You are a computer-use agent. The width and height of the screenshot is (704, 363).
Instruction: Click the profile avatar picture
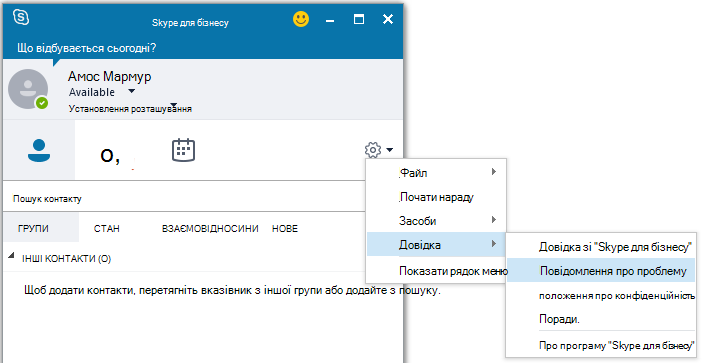click(x=28, y=89)
